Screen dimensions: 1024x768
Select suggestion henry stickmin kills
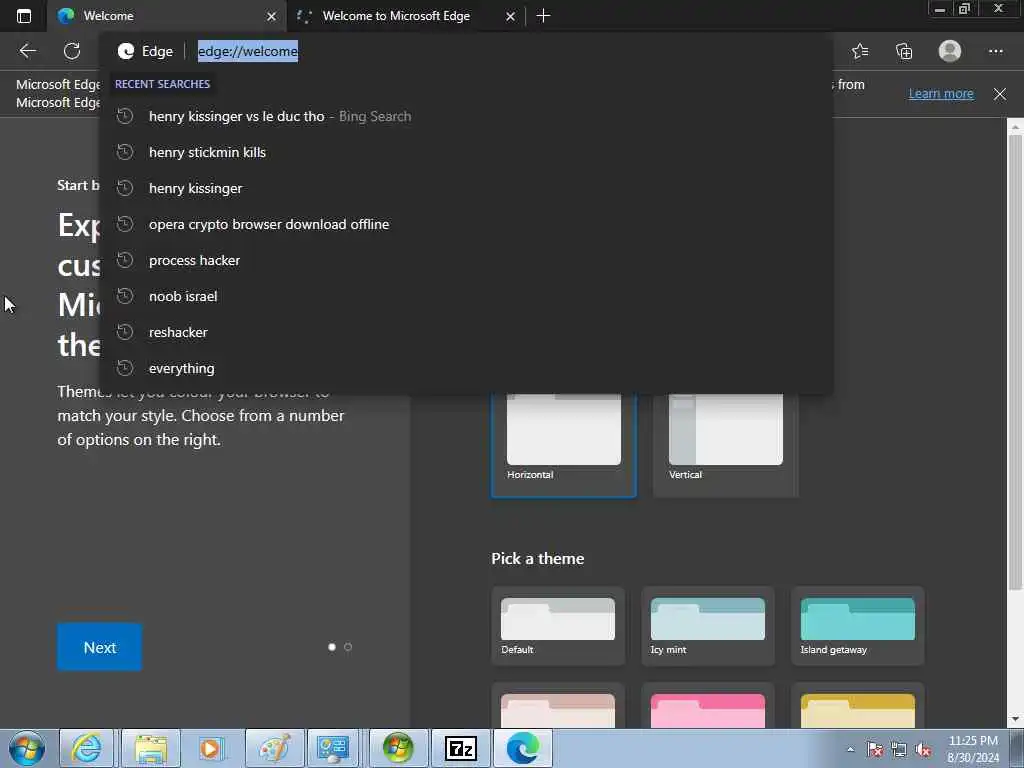coord(466,152)
